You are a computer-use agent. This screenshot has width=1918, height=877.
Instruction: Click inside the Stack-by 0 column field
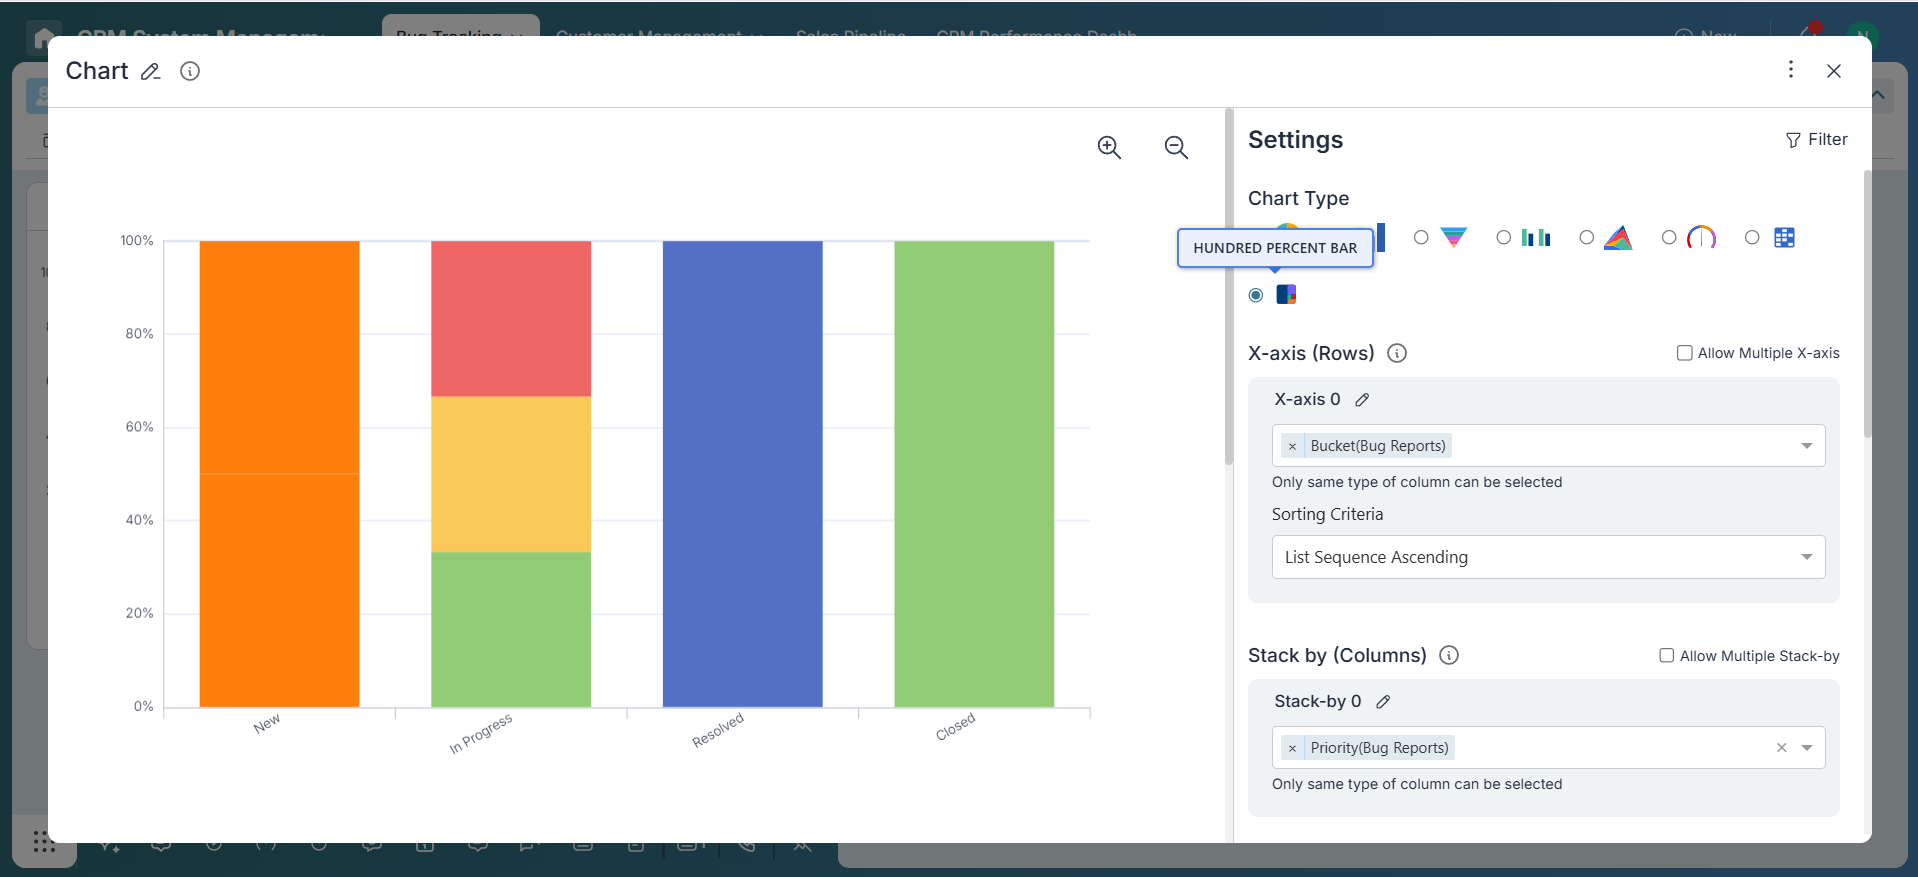coord(1548,748)
